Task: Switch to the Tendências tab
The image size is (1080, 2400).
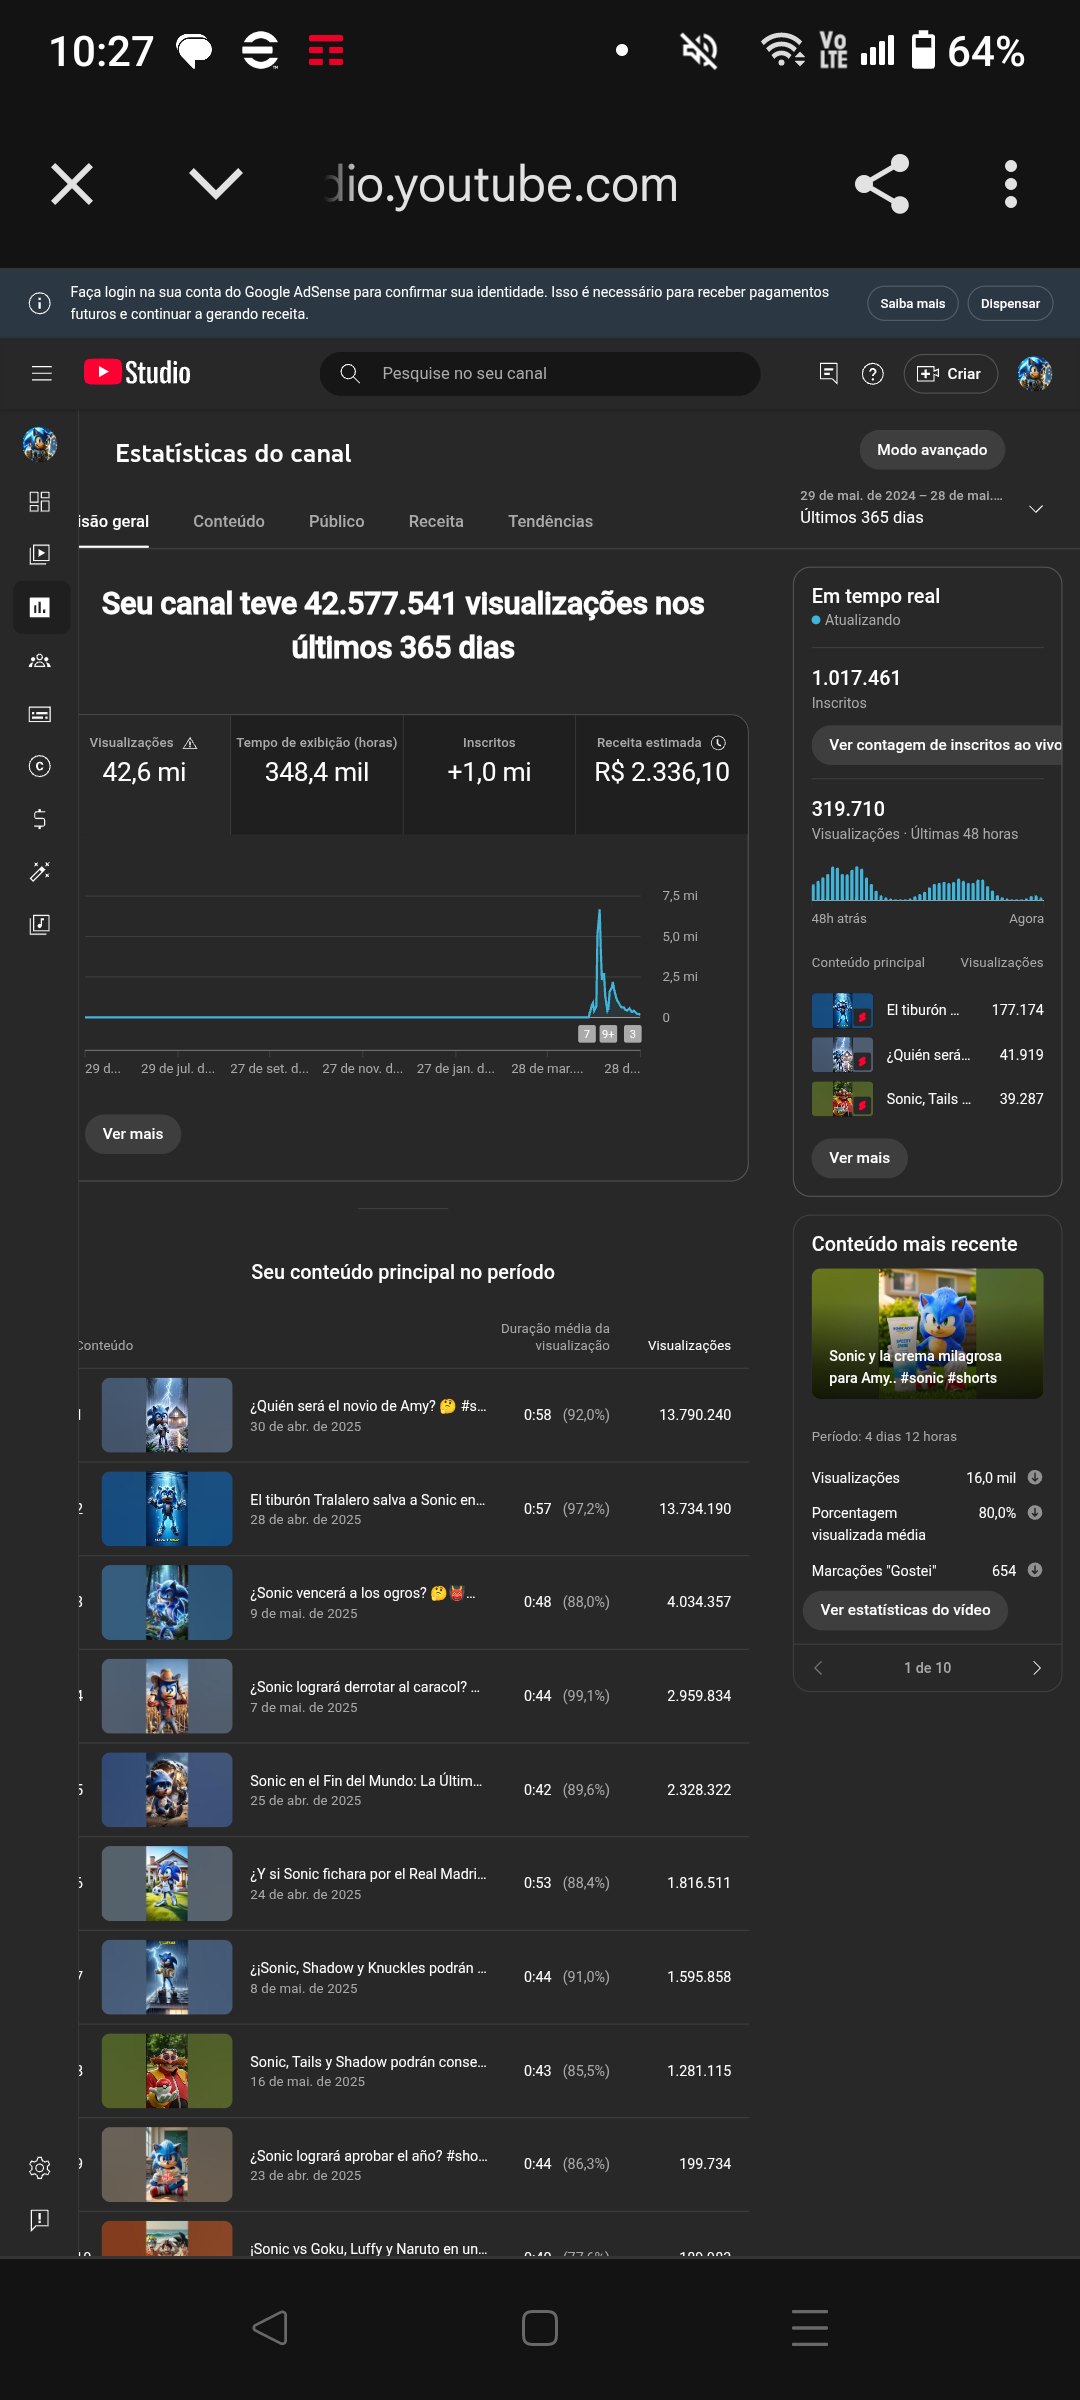Action: [x=550, y=521]
